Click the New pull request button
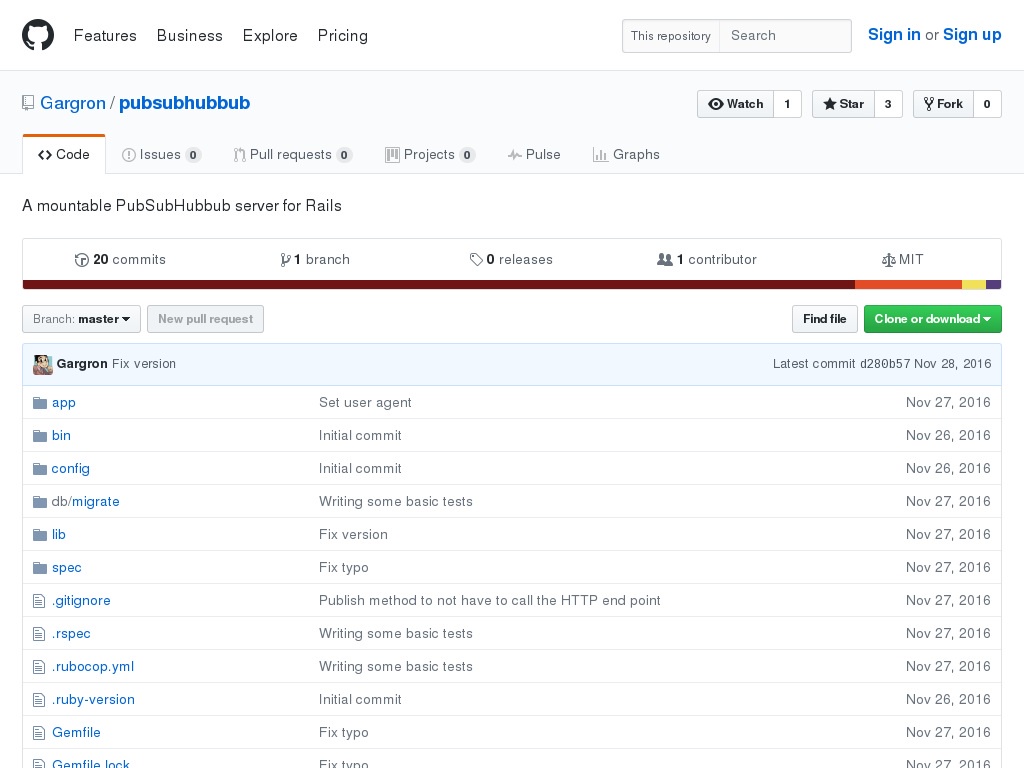The width and height of the screenshot is (1024, 768). 206,319
